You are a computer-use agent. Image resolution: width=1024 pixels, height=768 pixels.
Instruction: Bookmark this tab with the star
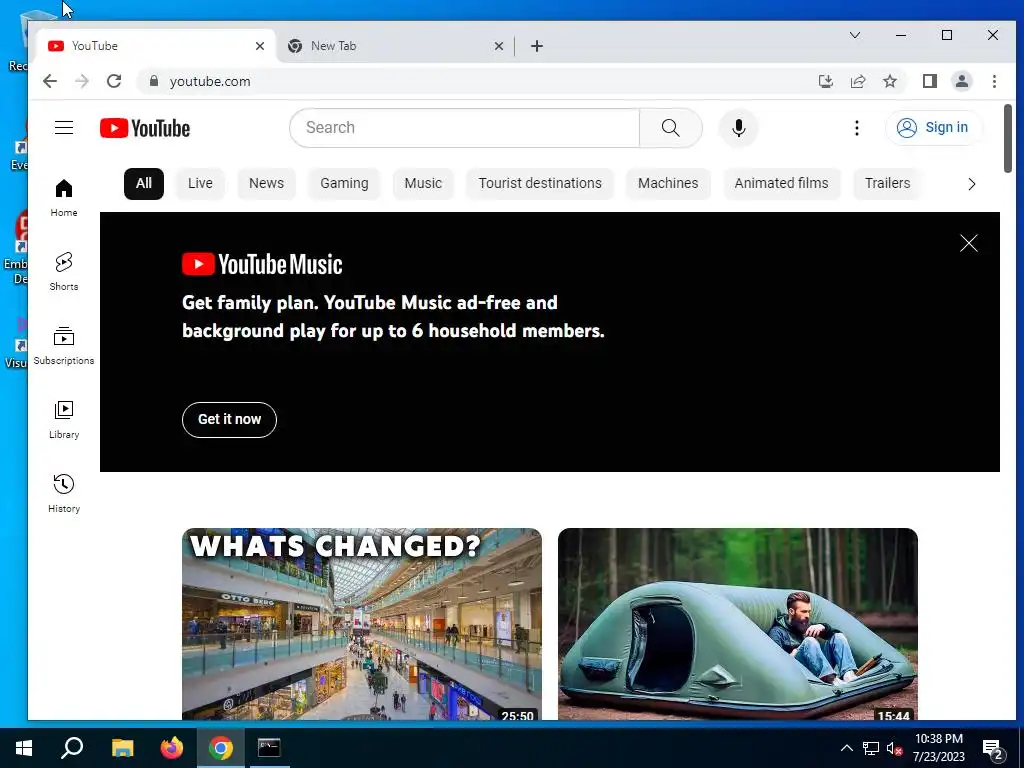coord(889,81)
